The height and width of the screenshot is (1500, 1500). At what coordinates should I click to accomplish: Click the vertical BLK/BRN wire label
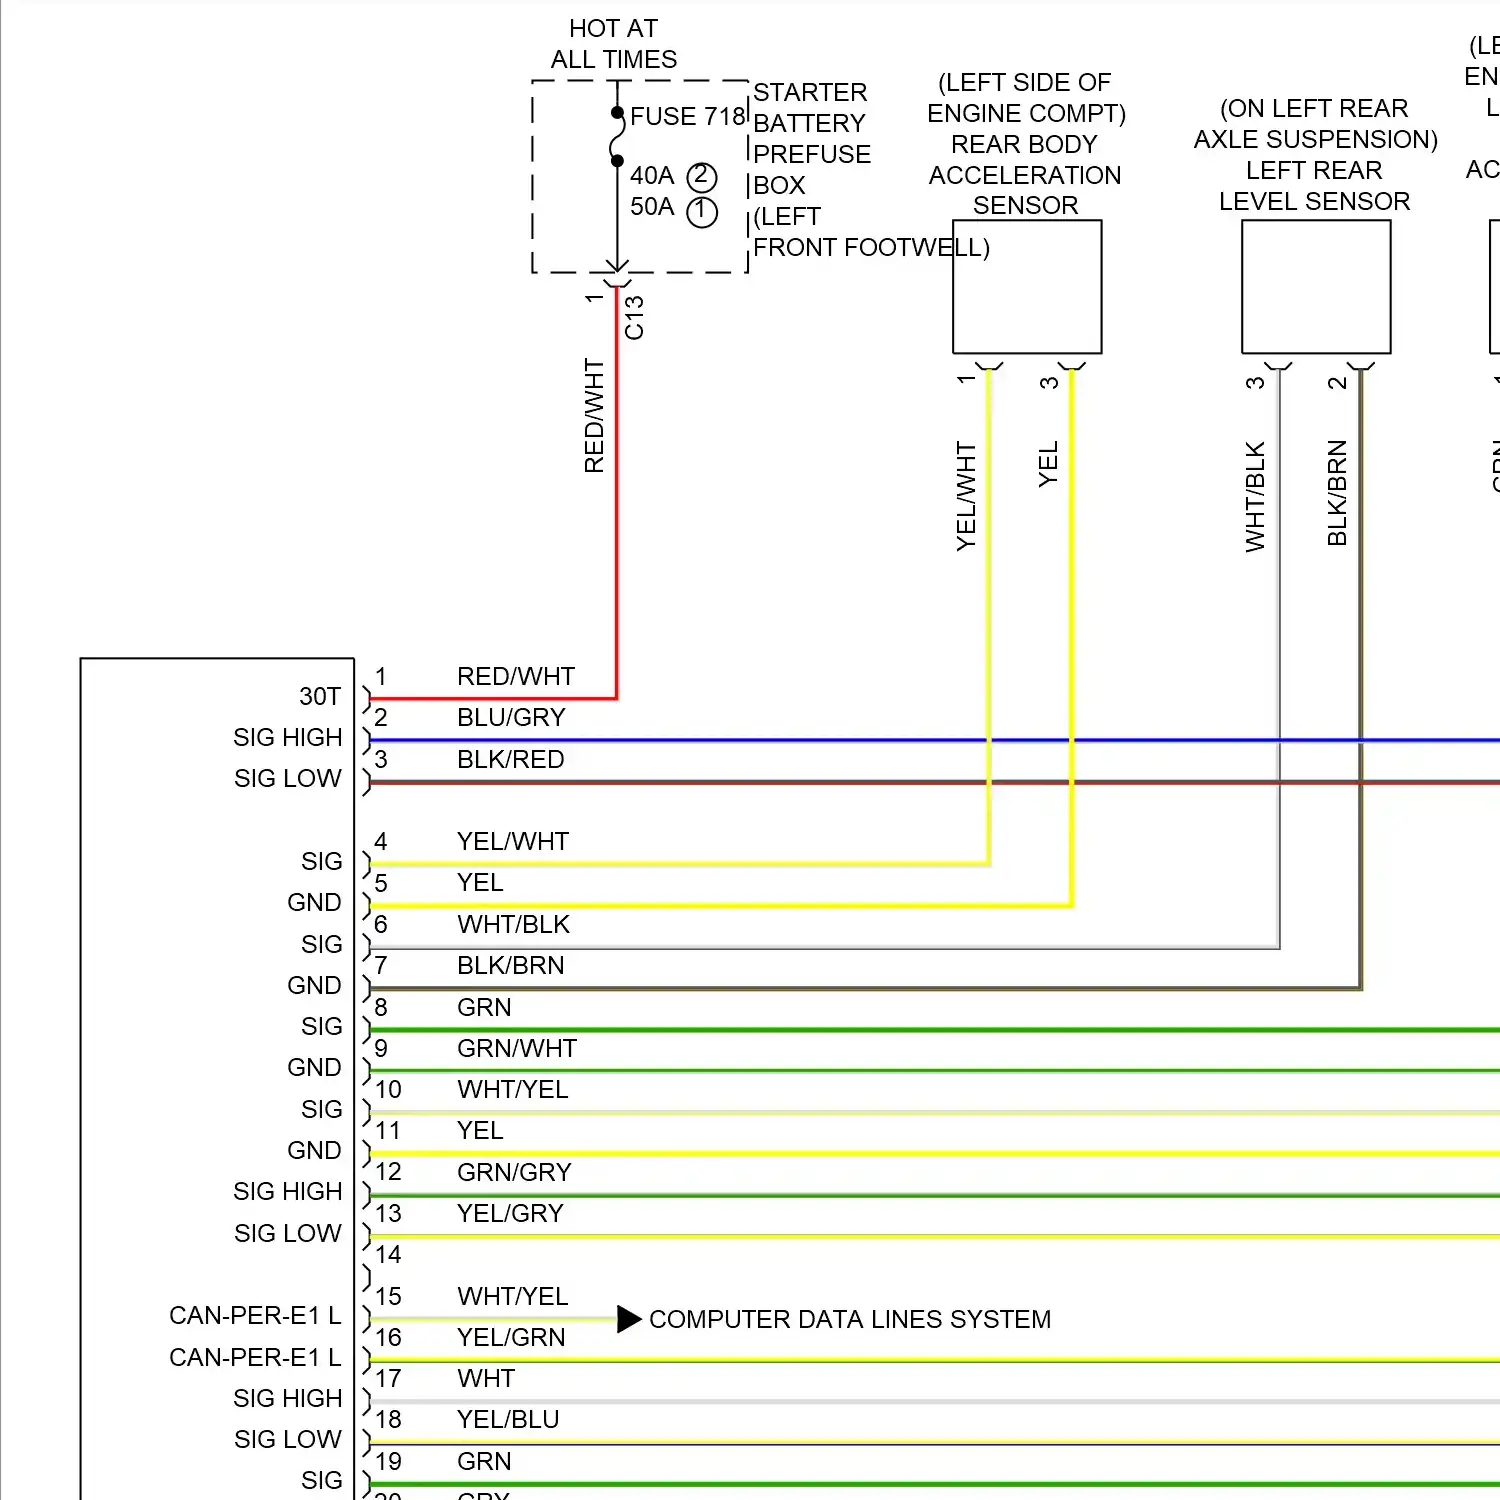pos(1338,493)
